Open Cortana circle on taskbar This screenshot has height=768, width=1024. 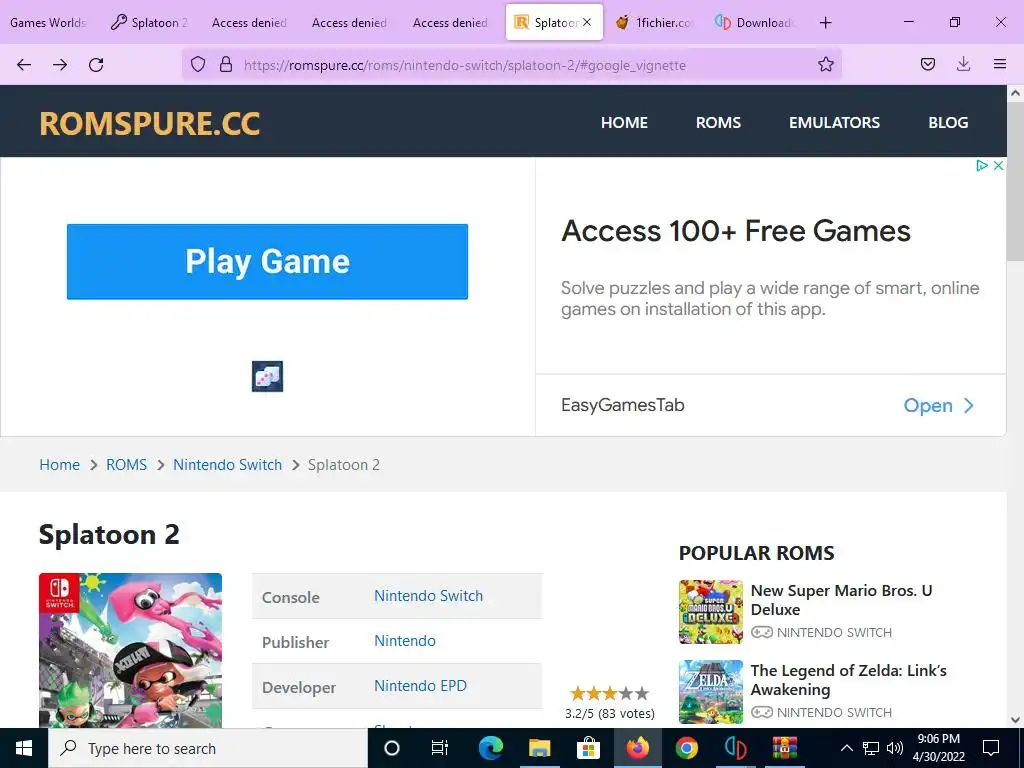[x=392, y=748]
